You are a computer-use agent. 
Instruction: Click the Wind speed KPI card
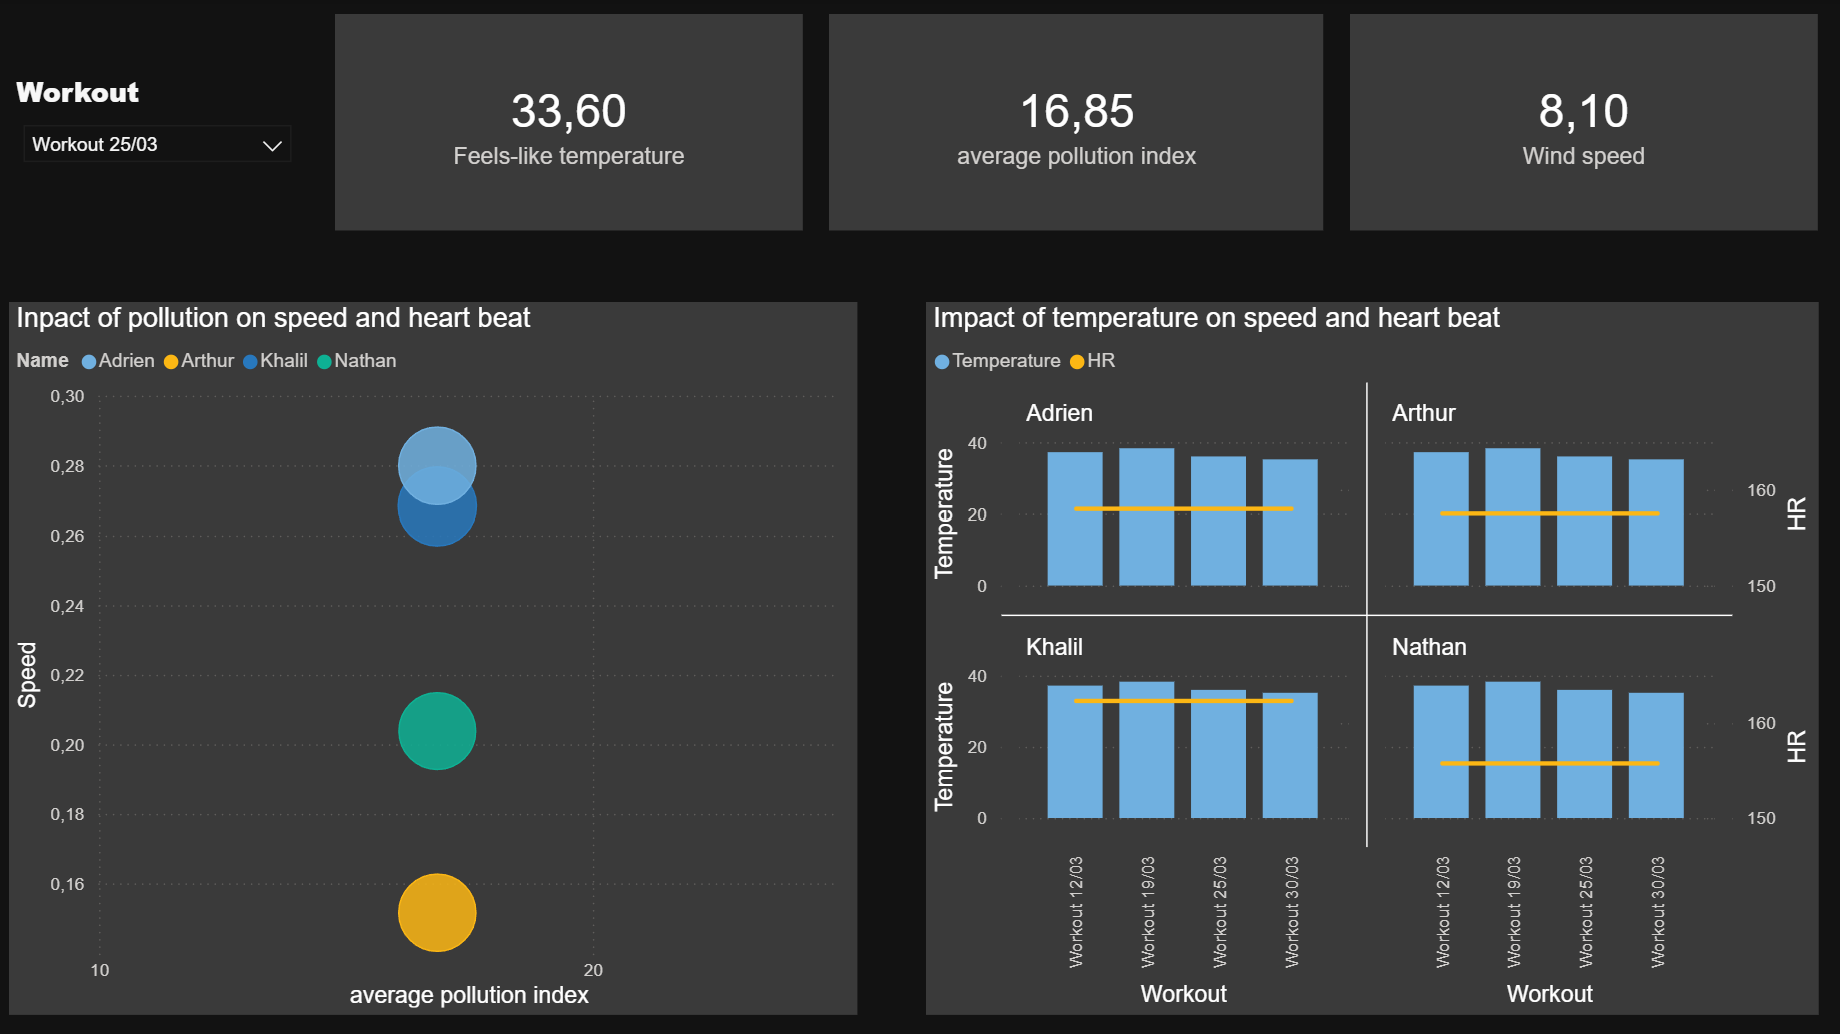tap(1583, 122)
